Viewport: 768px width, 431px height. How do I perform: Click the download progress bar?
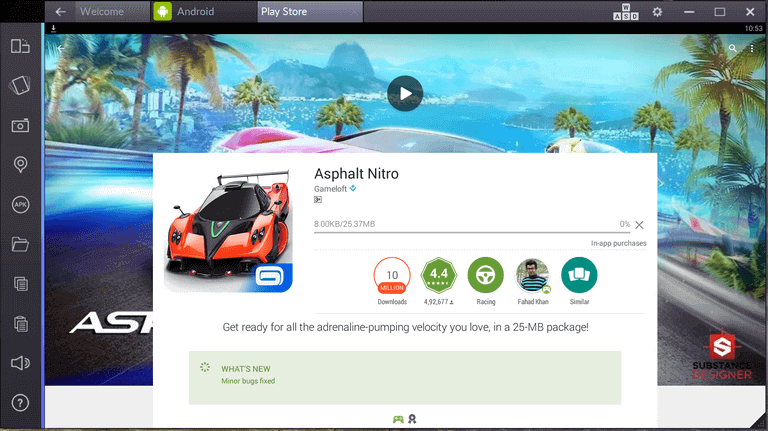click(x=472, y=232)
